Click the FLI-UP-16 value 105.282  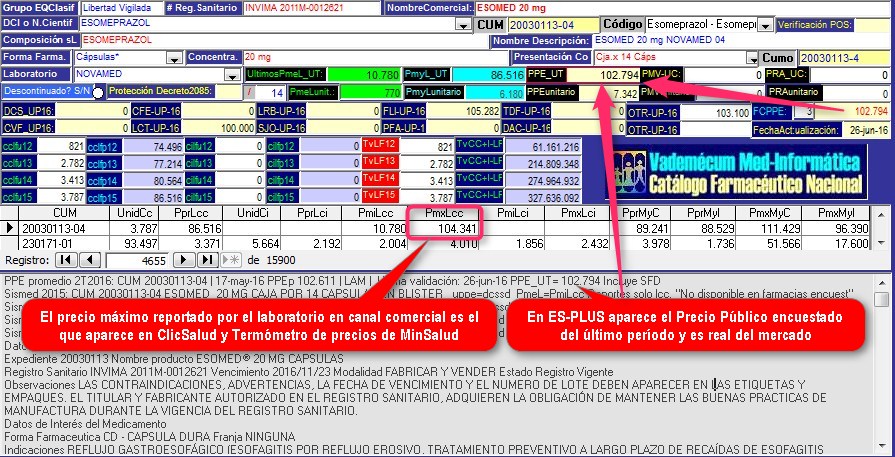(x=463, y=111)
